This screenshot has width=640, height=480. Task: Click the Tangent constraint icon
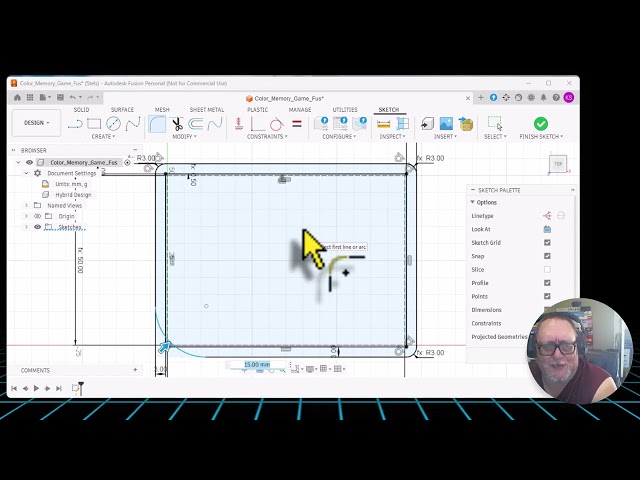[x=277, y=124]
